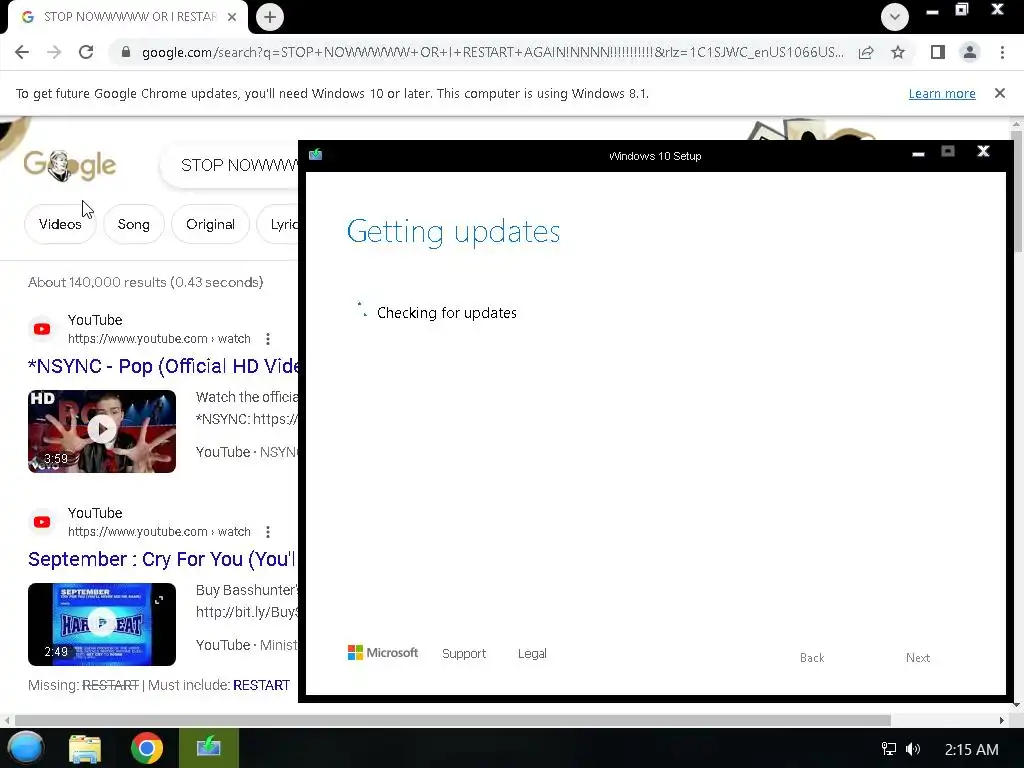Open options for September YouTube result
Screen dimensions: 1024x768
(x=268, y=532)
